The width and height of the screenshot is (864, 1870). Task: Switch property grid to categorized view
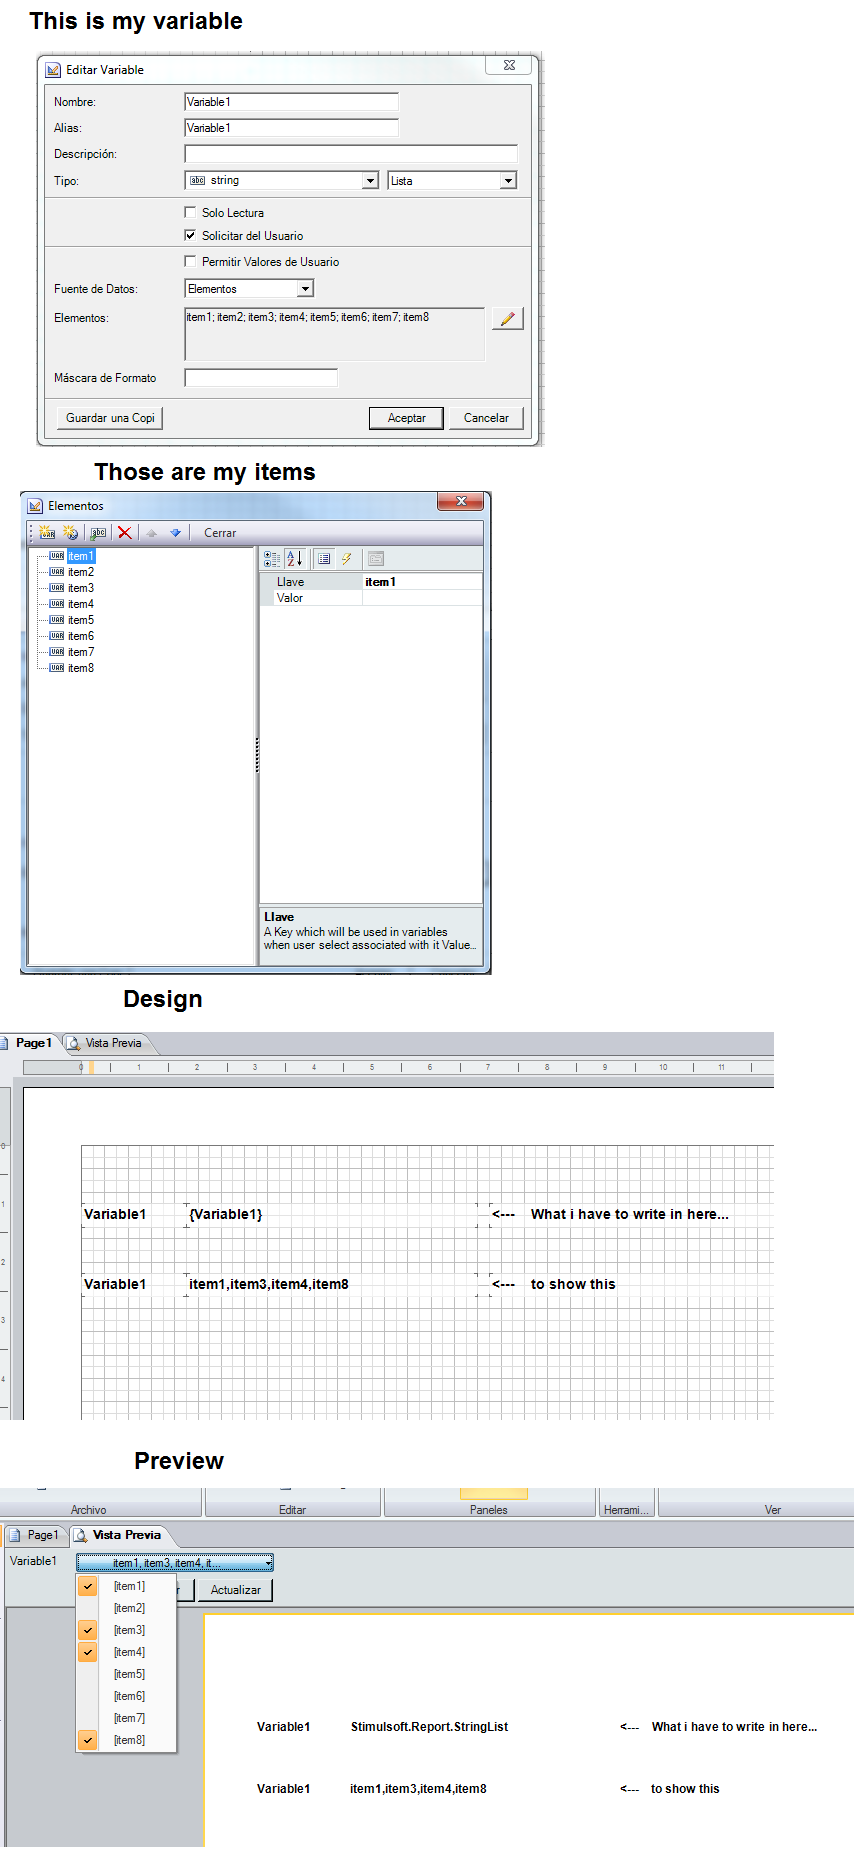pyautogui.click(x=272, y=559)
